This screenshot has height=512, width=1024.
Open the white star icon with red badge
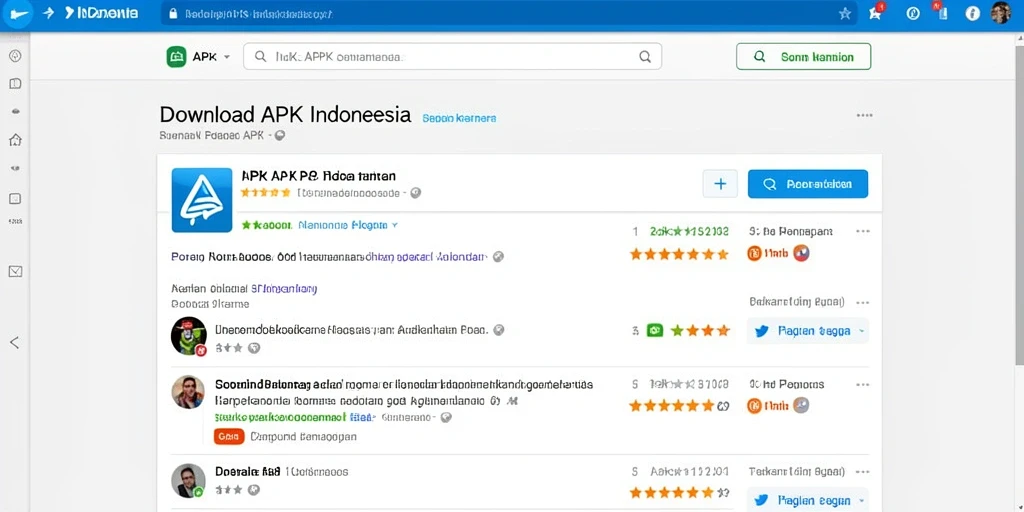tap(876, 12)
